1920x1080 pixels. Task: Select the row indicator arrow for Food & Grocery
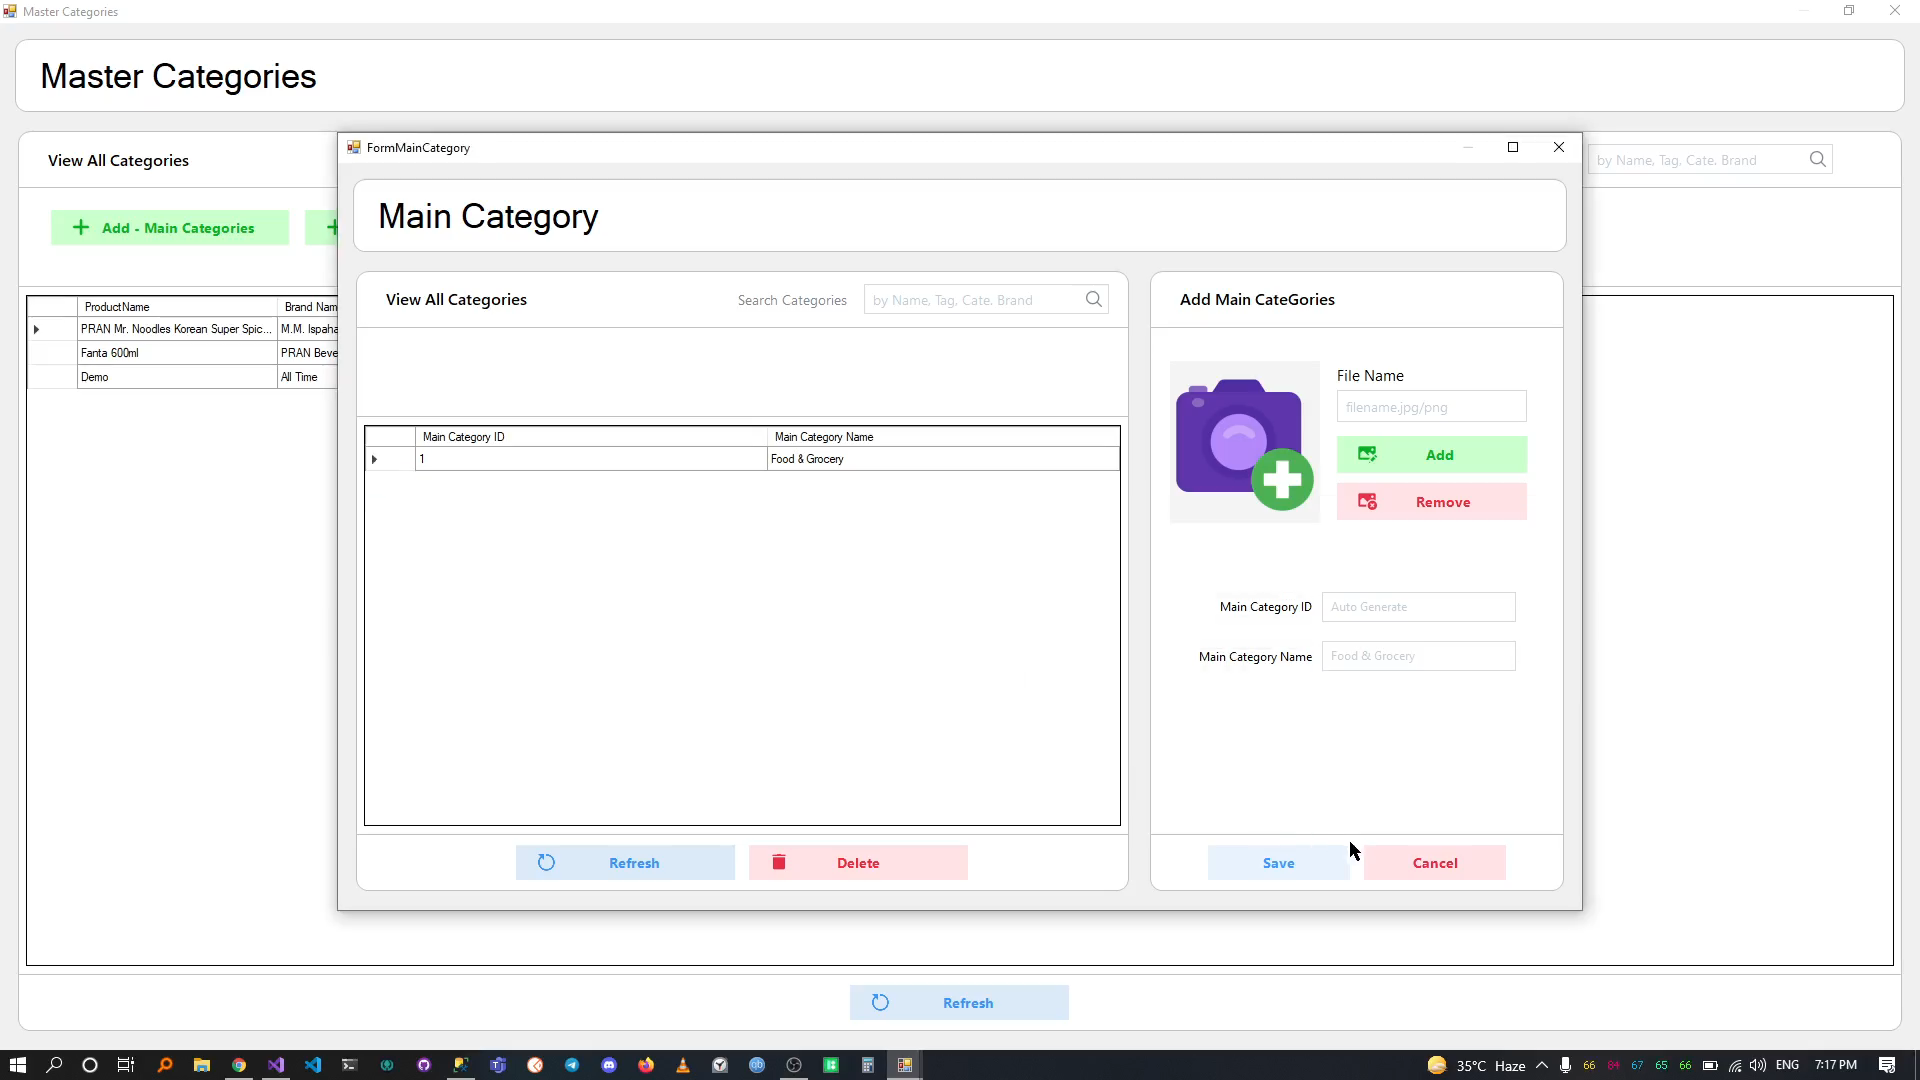click(375, 459)
